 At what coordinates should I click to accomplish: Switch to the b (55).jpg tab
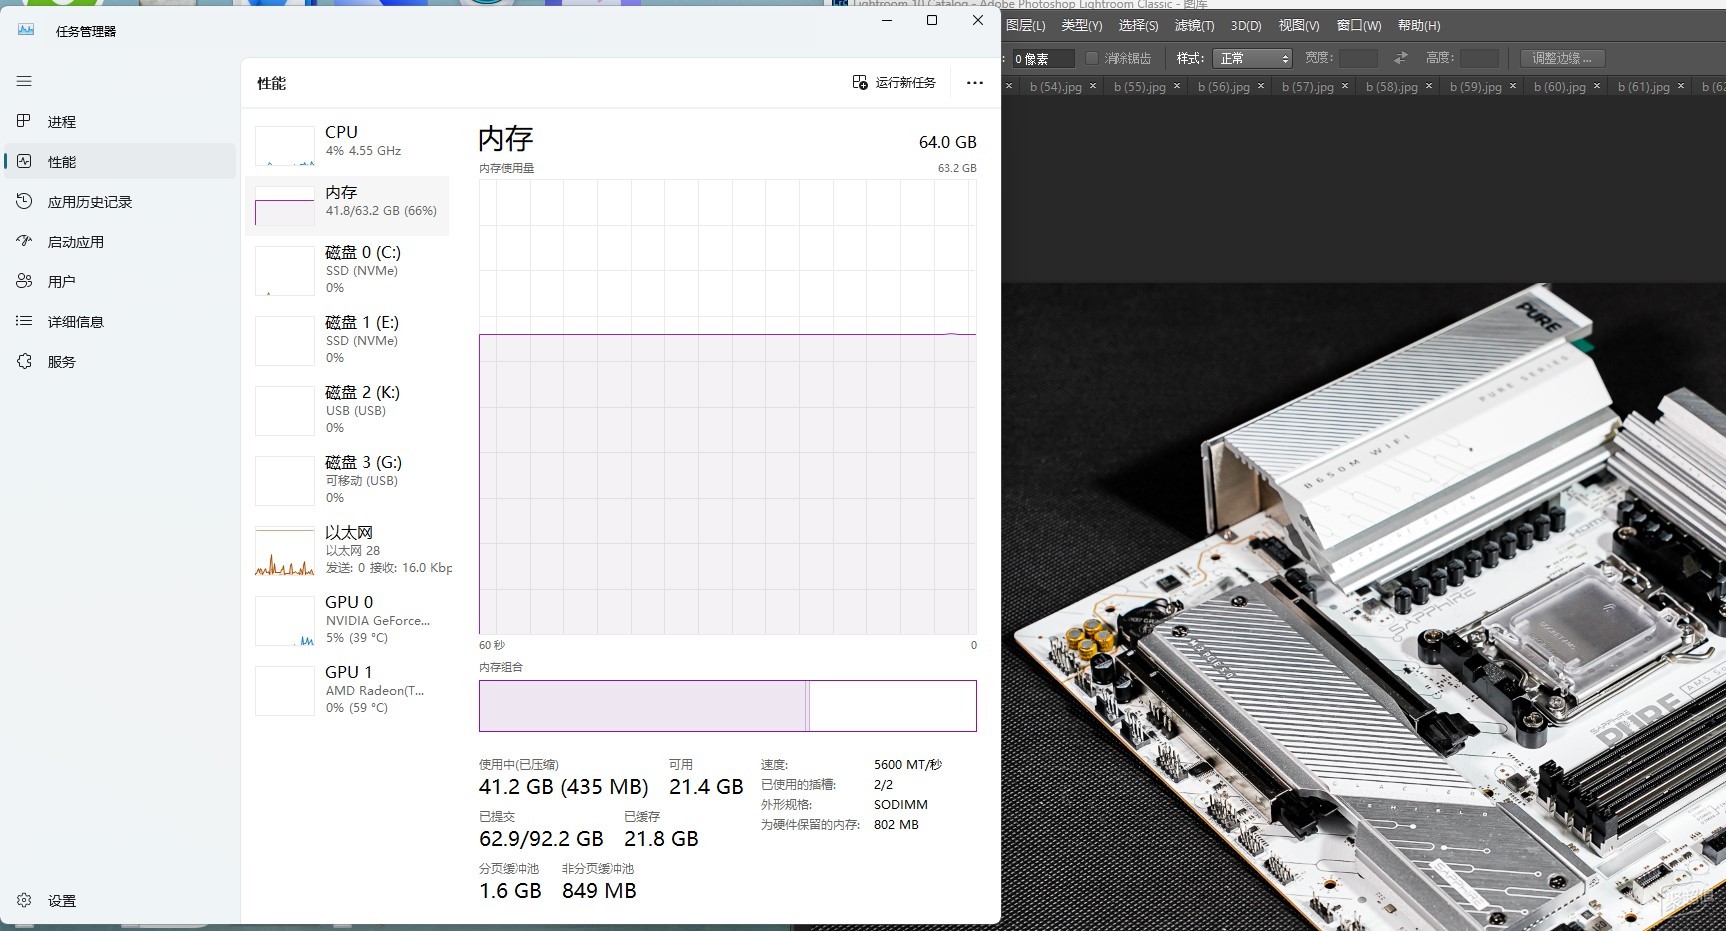pyautogui.click(x=1140, y=87)
